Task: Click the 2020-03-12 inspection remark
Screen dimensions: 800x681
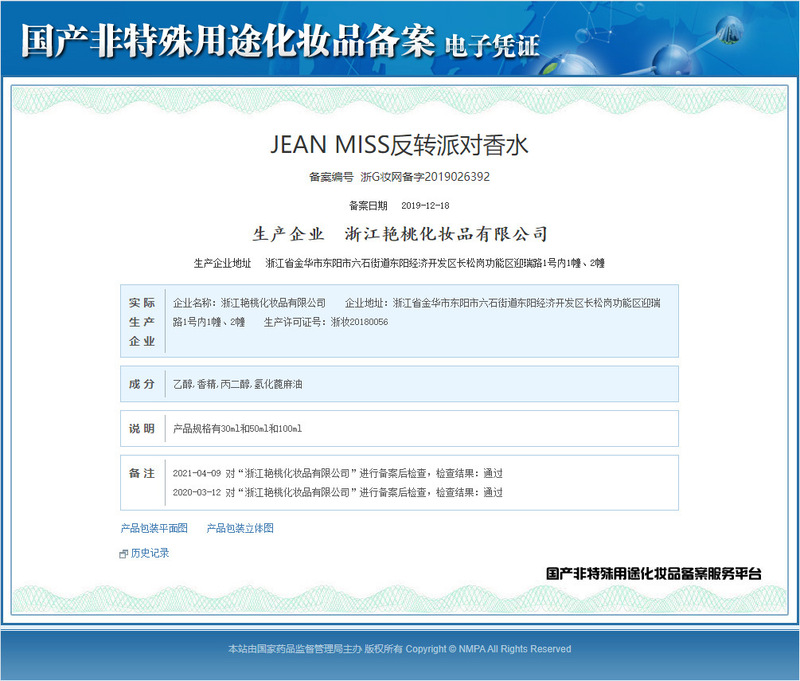Action: (338, 492)
